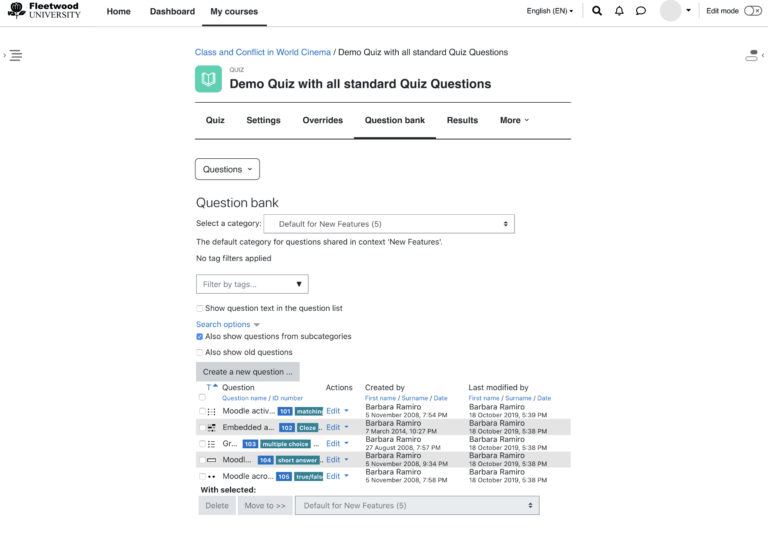Open the course index drawer icon
The height and width of the screenshot is (535, 768).
(x=15, y=56)
